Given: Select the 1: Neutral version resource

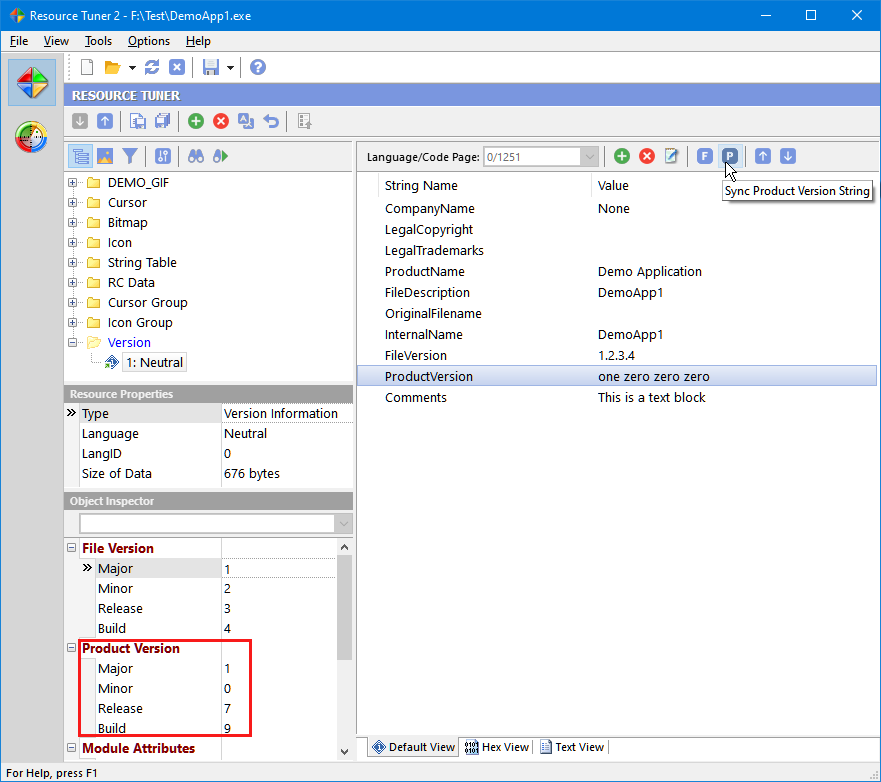Looking at the screenshot, I should pyautogui.click(x=154, y=362).
